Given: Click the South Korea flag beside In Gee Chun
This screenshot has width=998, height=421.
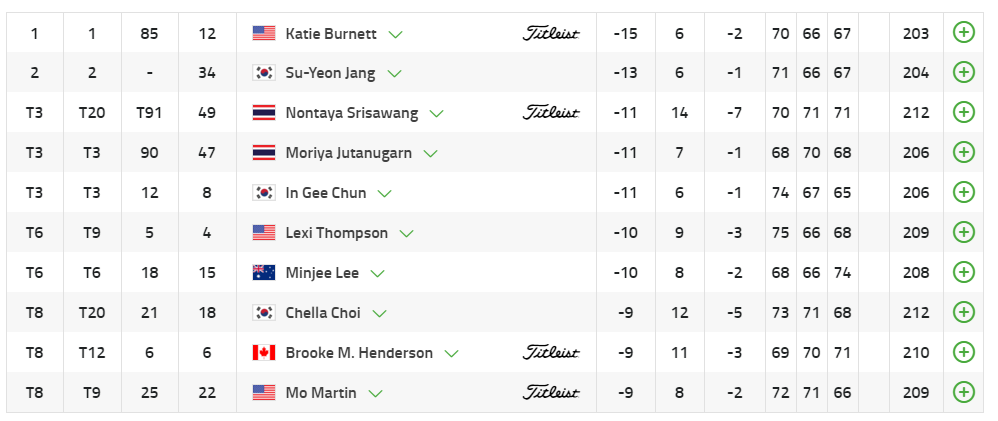Looking at the screenshot, I should tap(264, 193).
